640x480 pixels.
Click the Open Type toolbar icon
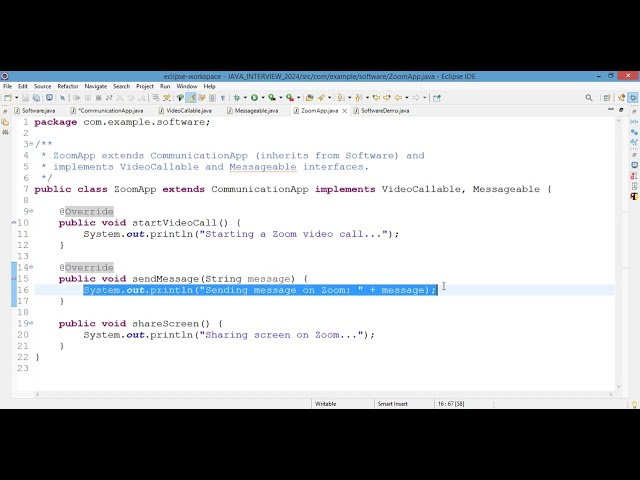(309, 98)
